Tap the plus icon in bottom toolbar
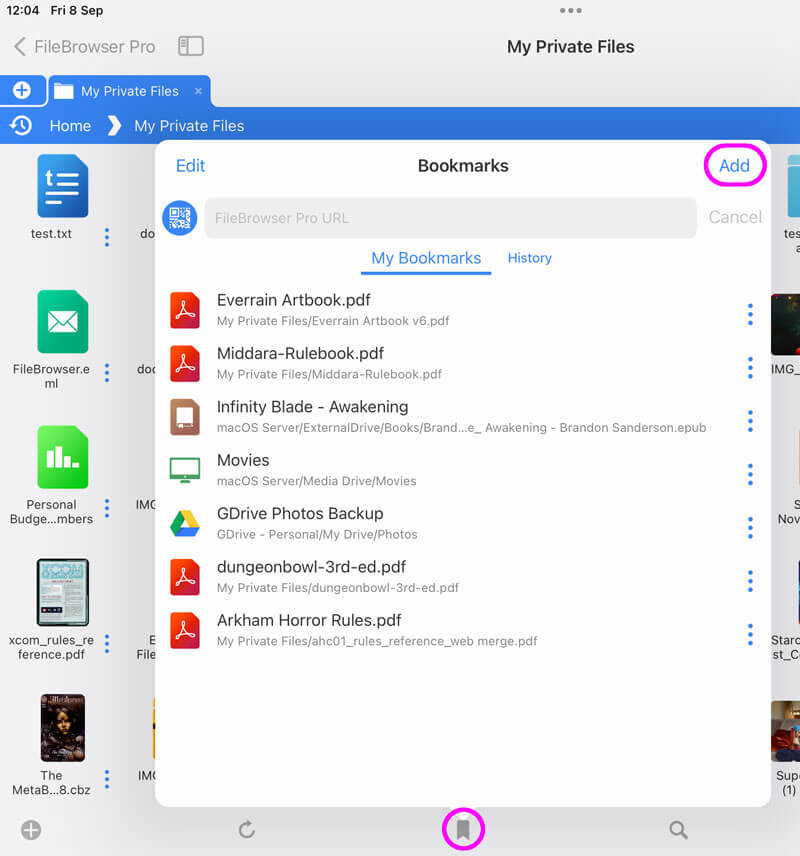Image resolution: width=800 pixels, height=856 pixels. [31, 830]
